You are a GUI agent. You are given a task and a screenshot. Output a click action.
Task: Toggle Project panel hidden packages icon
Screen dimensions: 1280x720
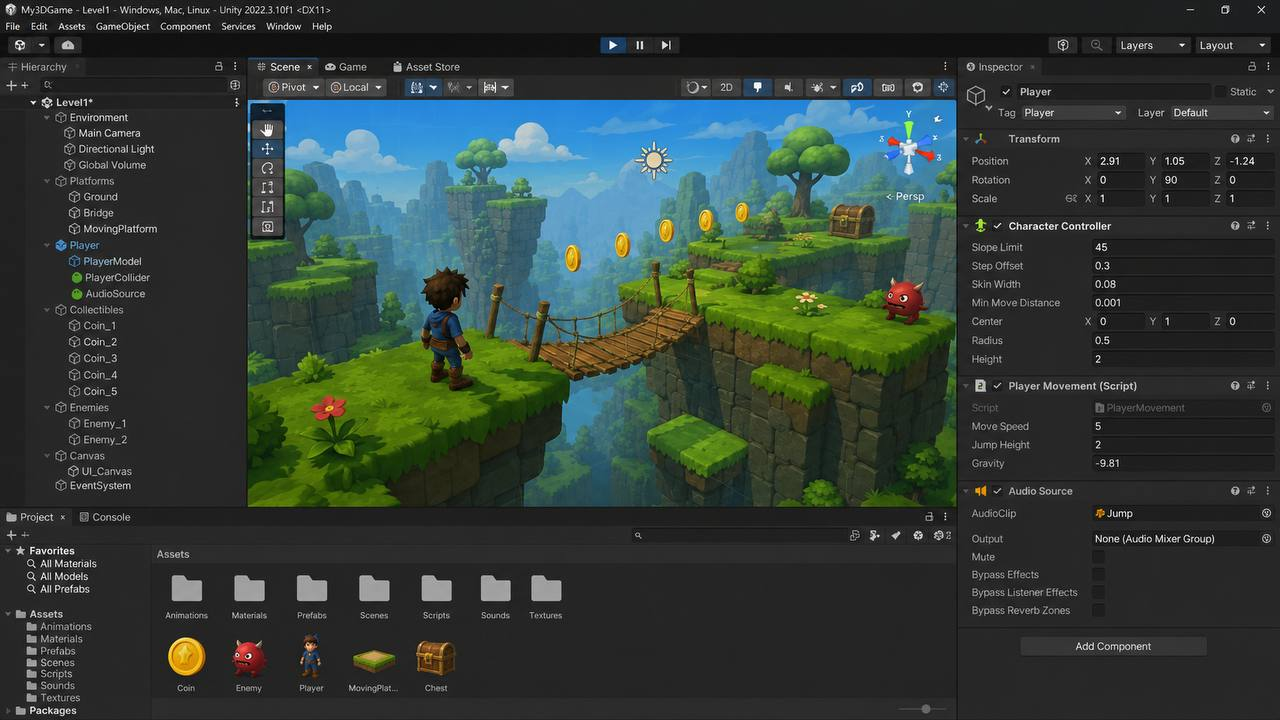point(941,536)
